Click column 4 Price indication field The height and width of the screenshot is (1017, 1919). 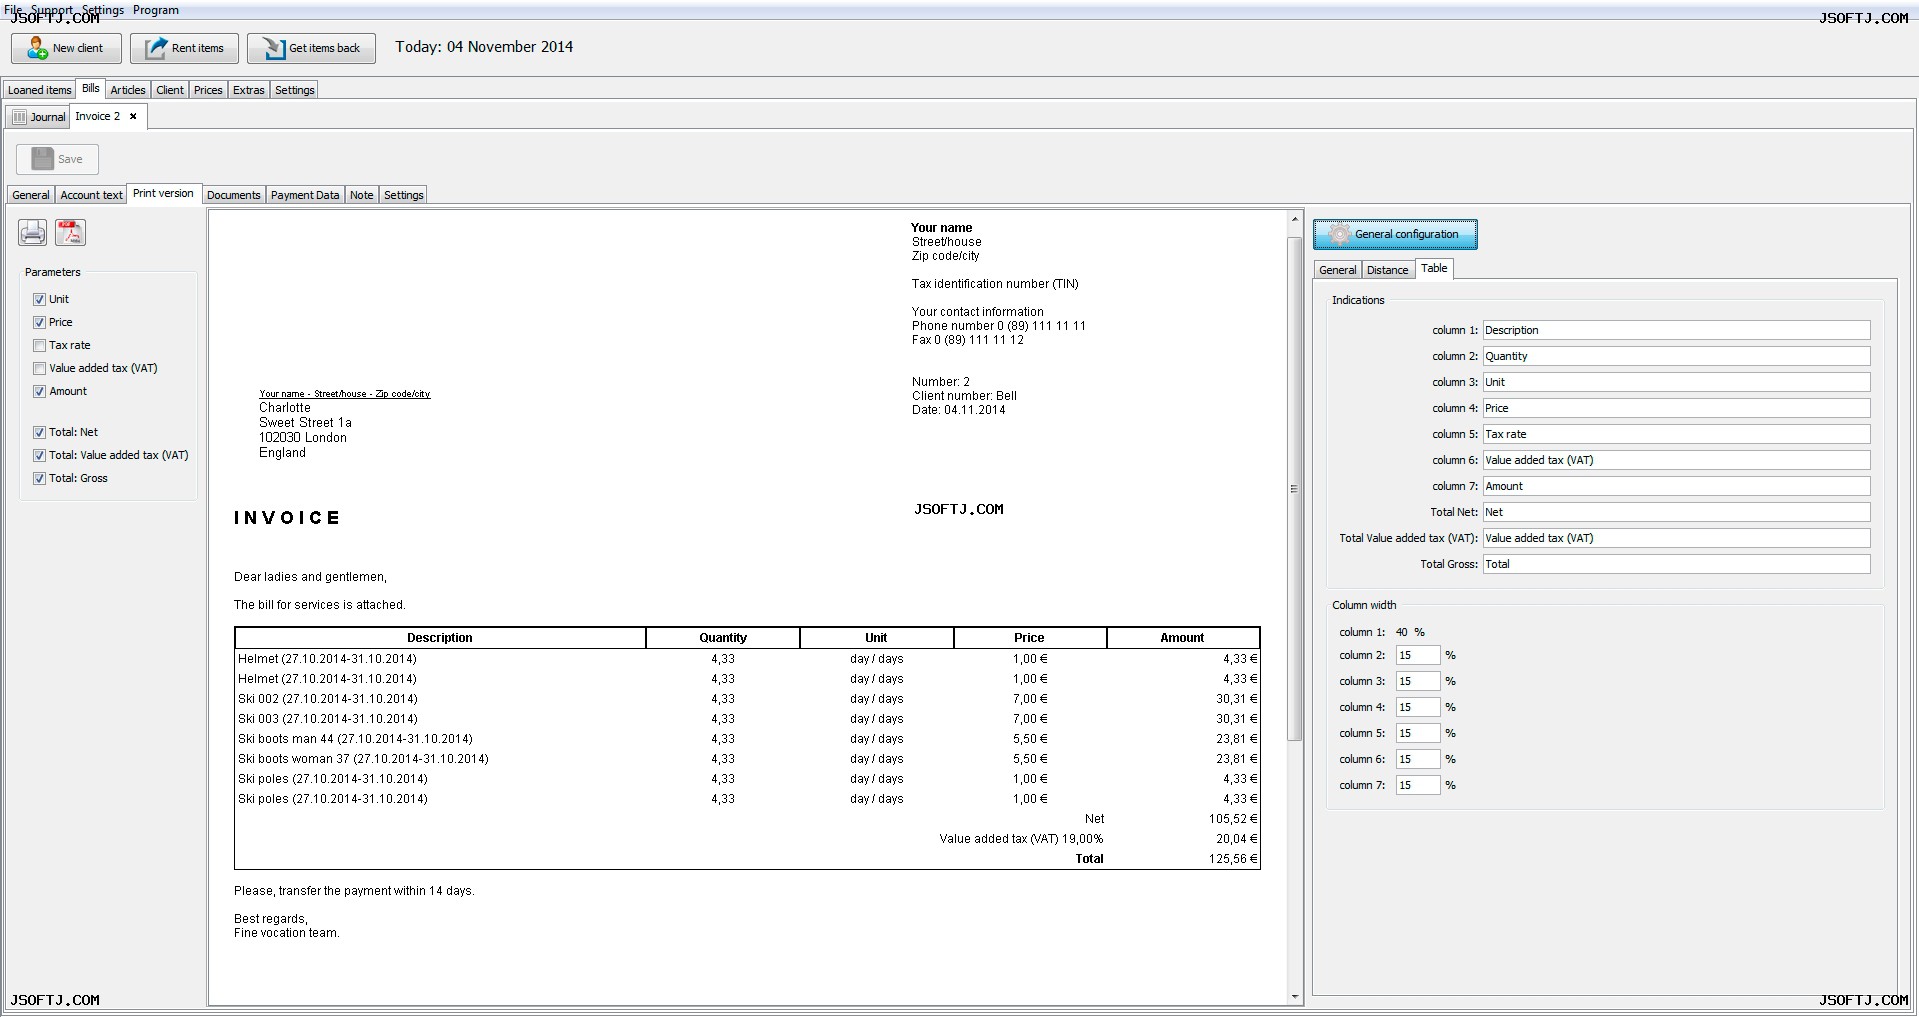point(1676,408)
